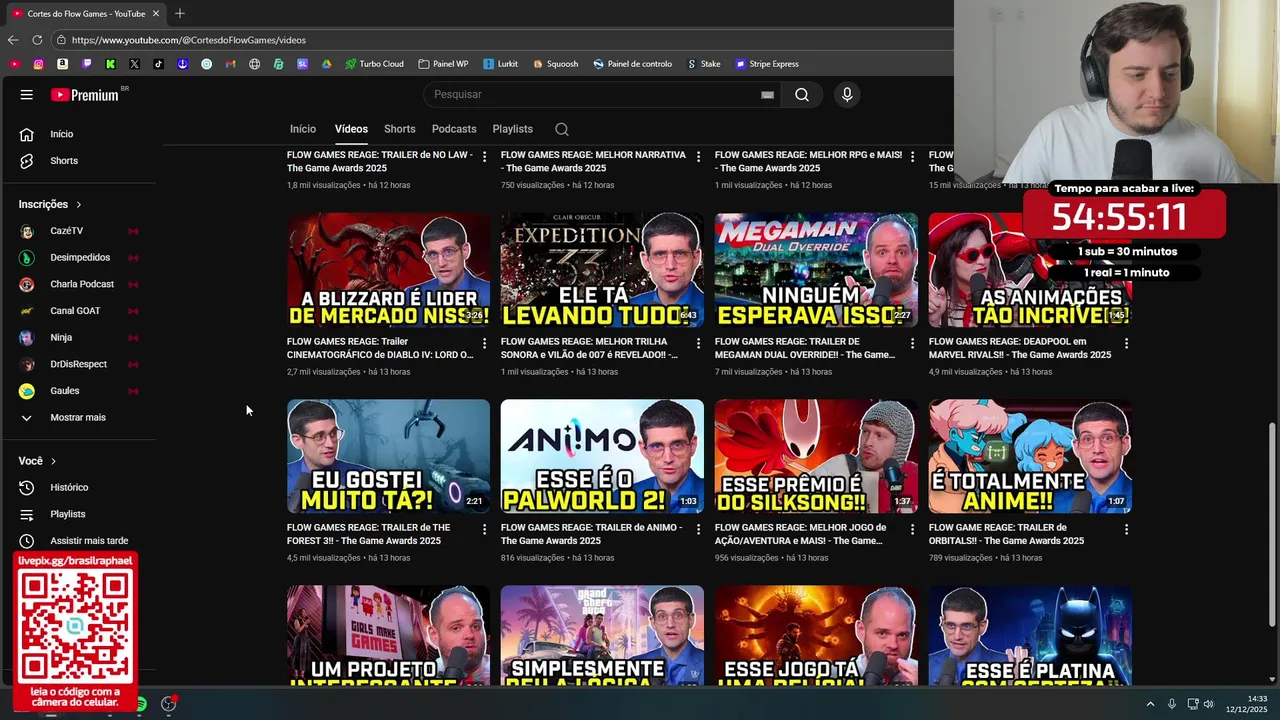Open options for DEADPOOL Marvel Rivals video

[1126, 343]
